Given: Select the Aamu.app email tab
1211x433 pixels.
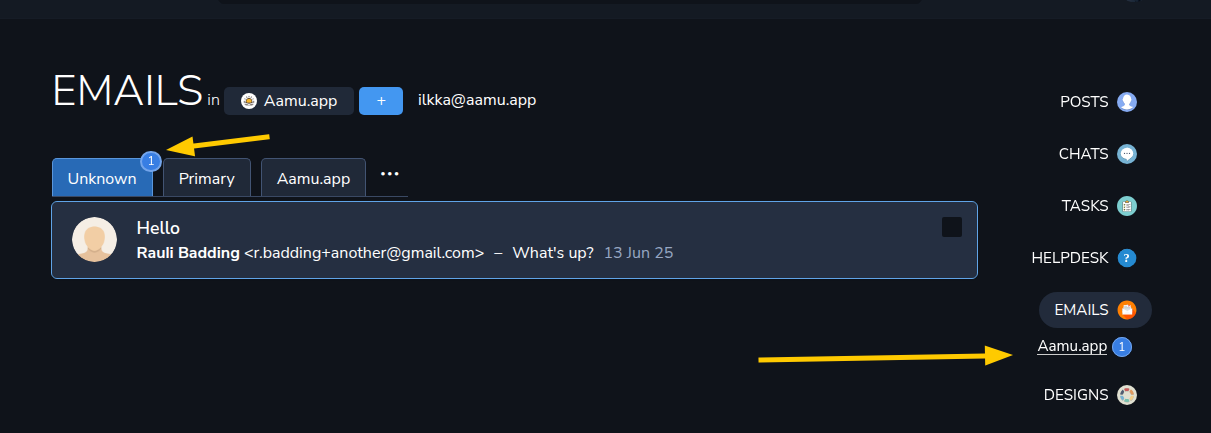Looking at the screenshot, I should (313, 178).
